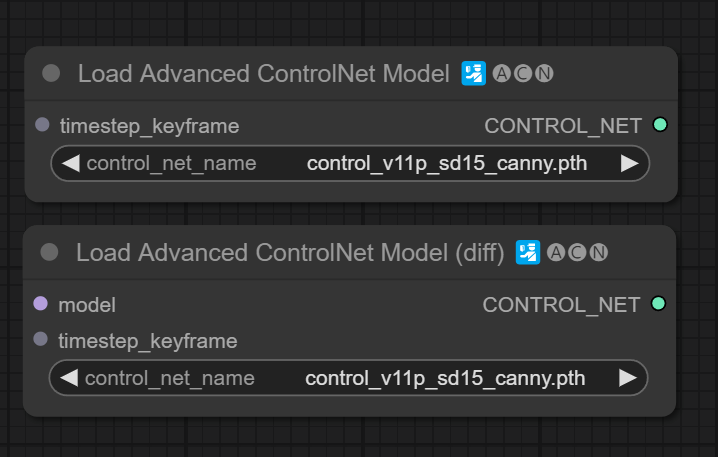Viewport: 718px width, 457px height.
Task: Select next control_net_name on the non-diff node
Action: tap(629, 163)
